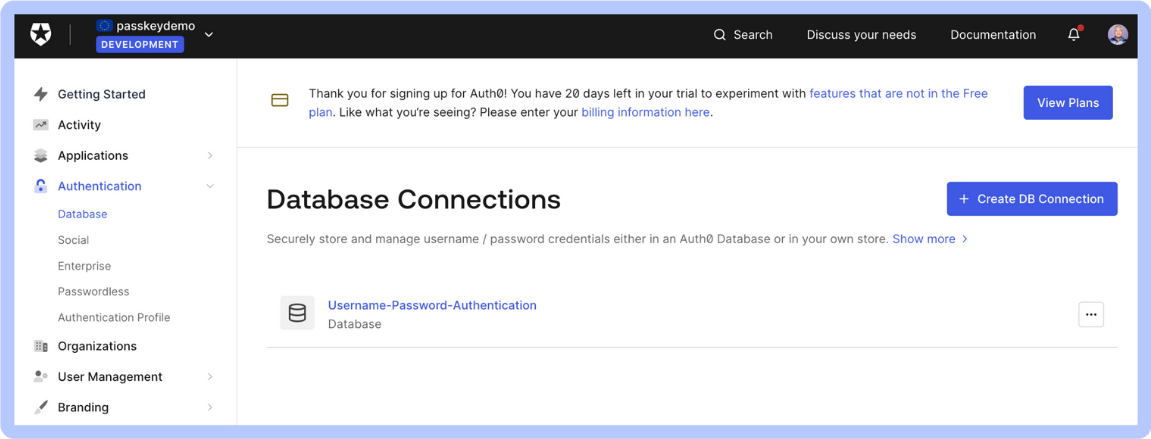Expand the Applications menu chevron
The width and height of the screenshot is (1151, 439).
[x=210, y=156]
